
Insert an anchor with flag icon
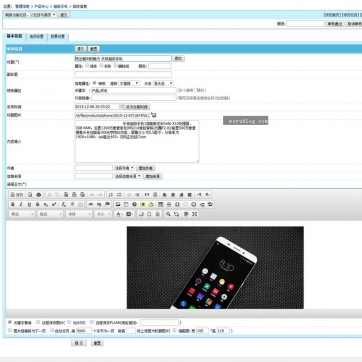[107, 204]
